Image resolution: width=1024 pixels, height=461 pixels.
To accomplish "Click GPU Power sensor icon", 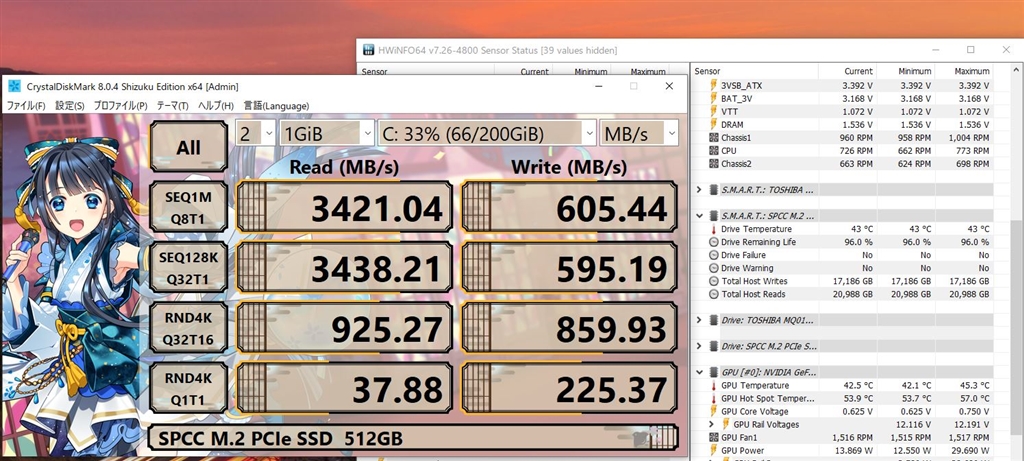I will click(714, 451).
